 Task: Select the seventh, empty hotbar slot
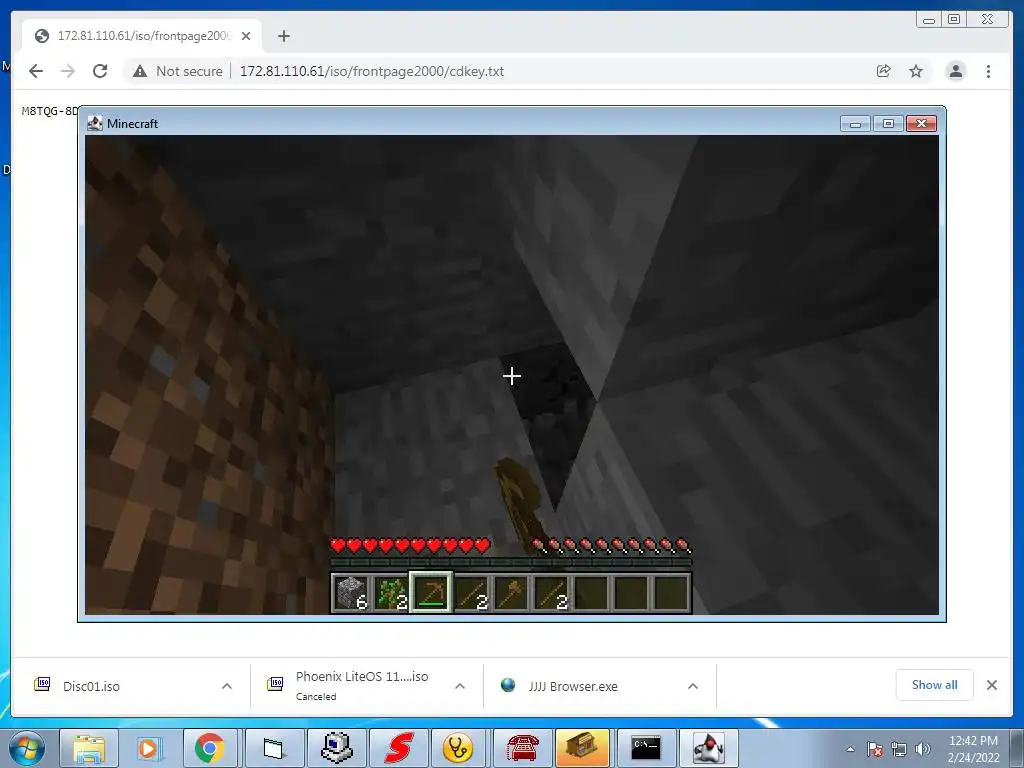pyautogui.click(x=590, y=592)
